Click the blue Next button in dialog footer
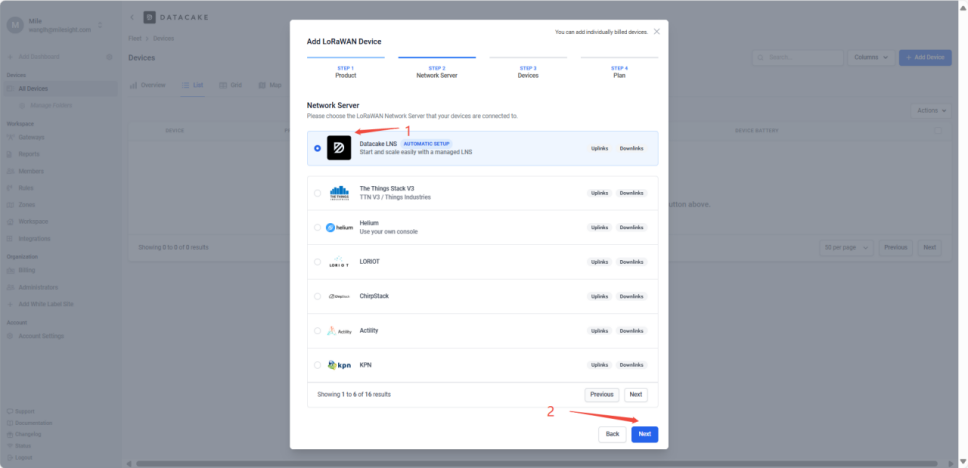Viewport: 968px width, 468px height. pyautogui.click(x=645, y=434)
